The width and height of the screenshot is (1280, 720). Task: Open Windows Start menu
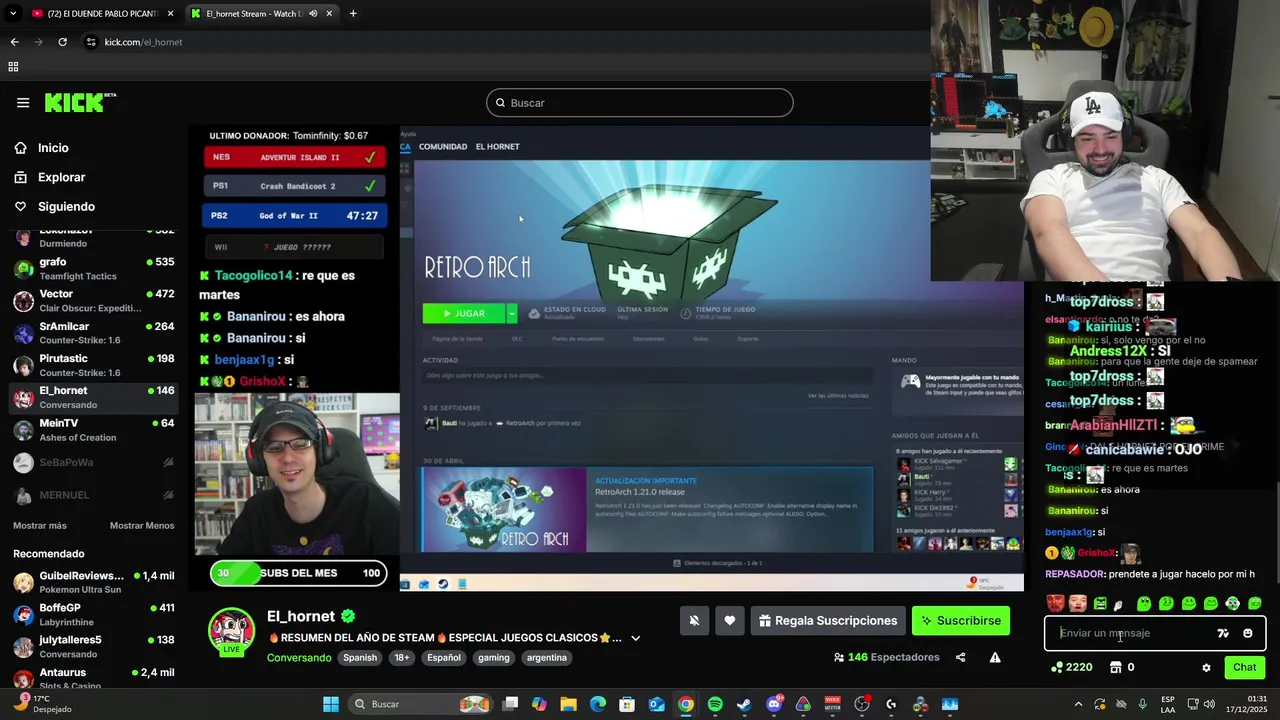[331, 704]
